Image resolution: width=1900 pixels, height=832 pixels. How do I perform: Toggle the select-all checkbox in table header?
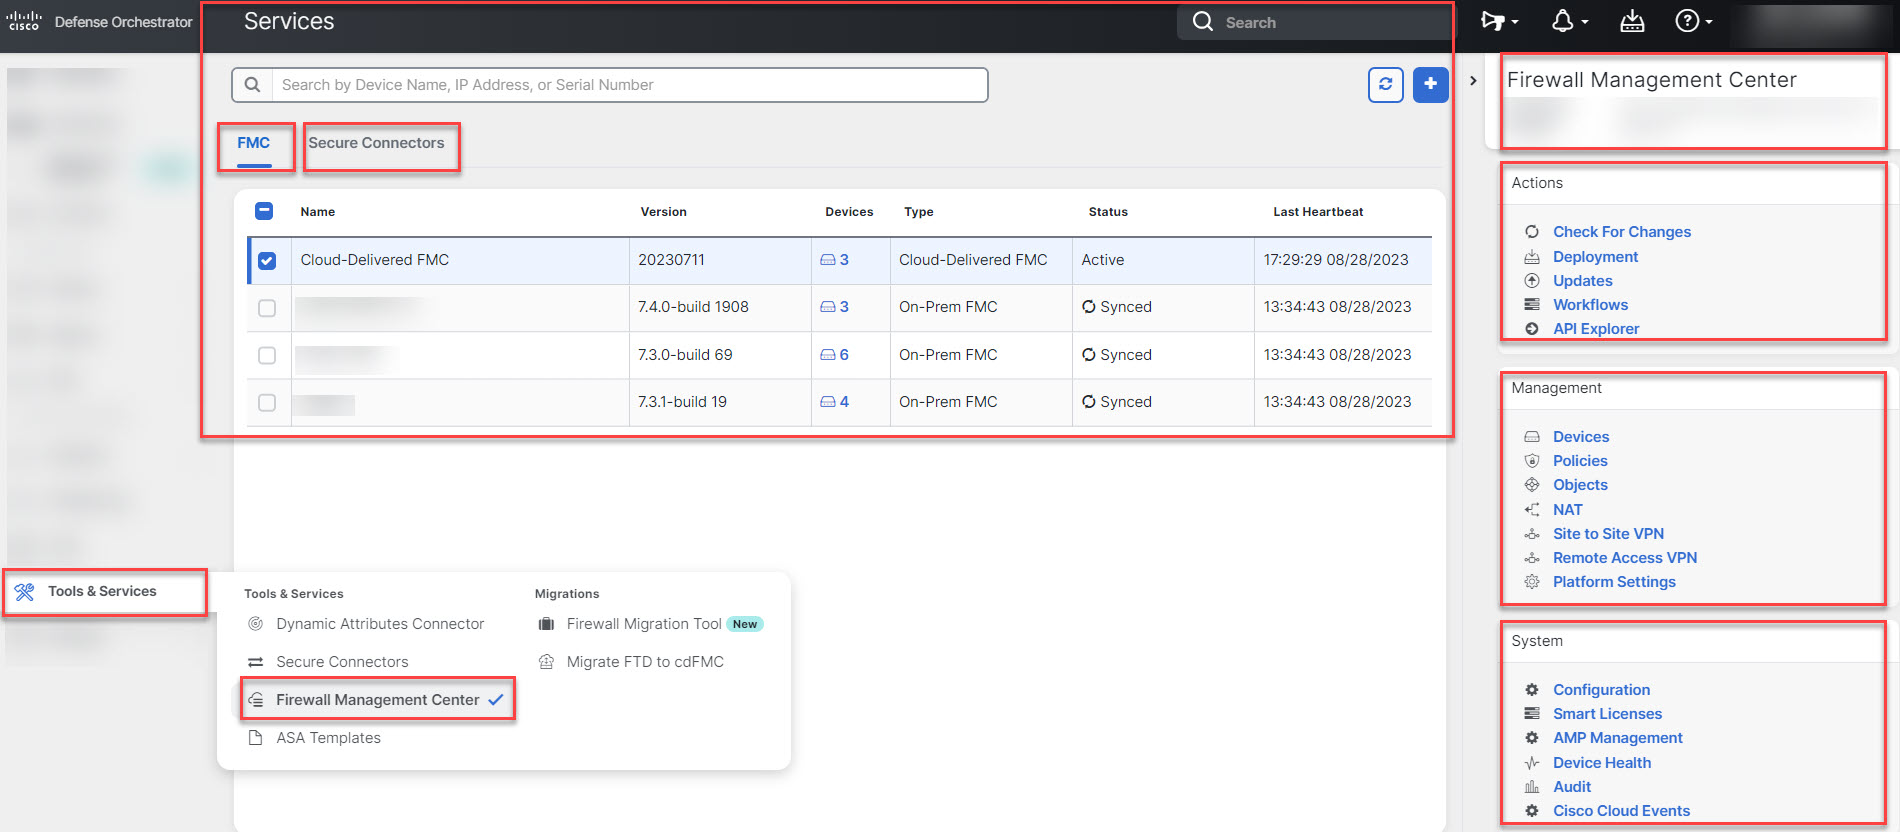click(264, 211)
